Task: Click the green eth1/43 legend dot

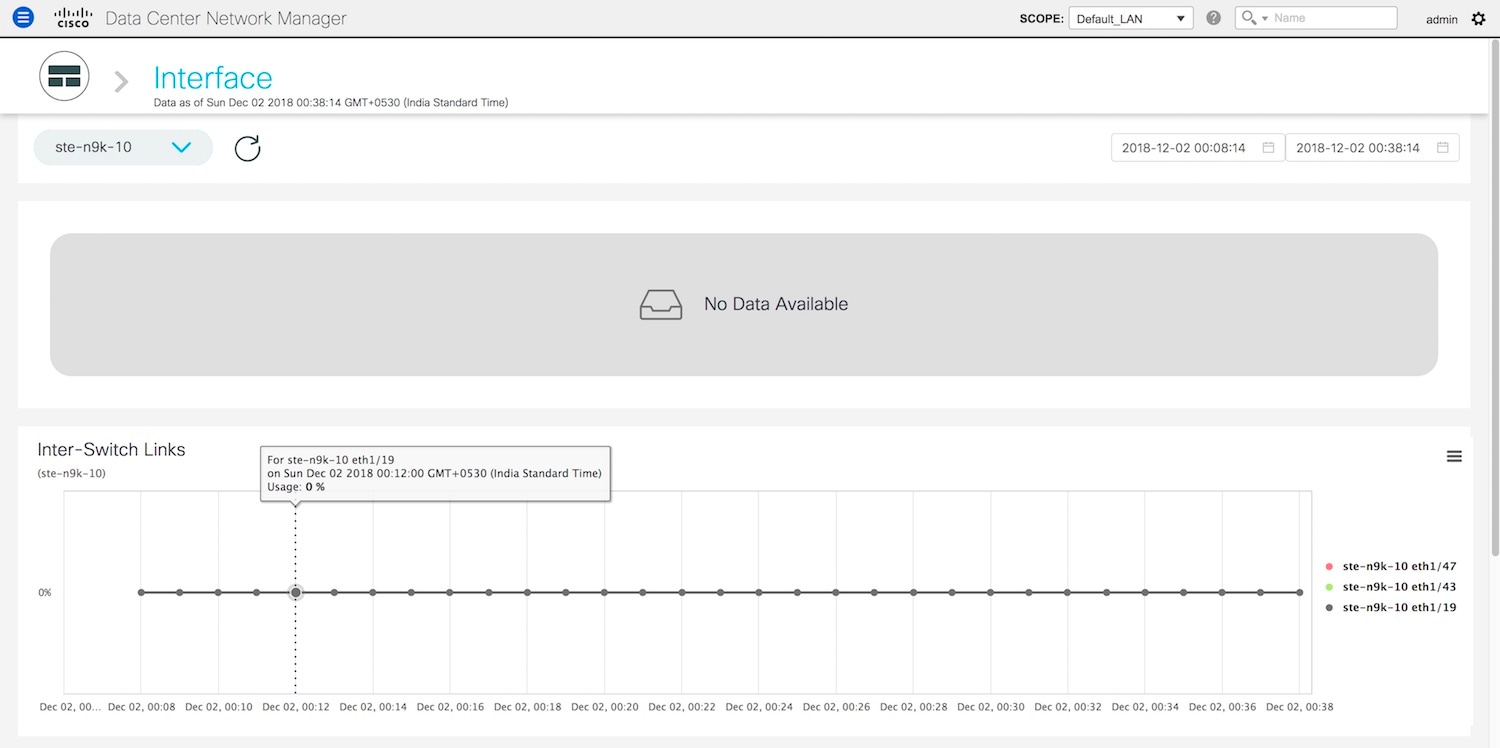Action: tap(1329, 587)
